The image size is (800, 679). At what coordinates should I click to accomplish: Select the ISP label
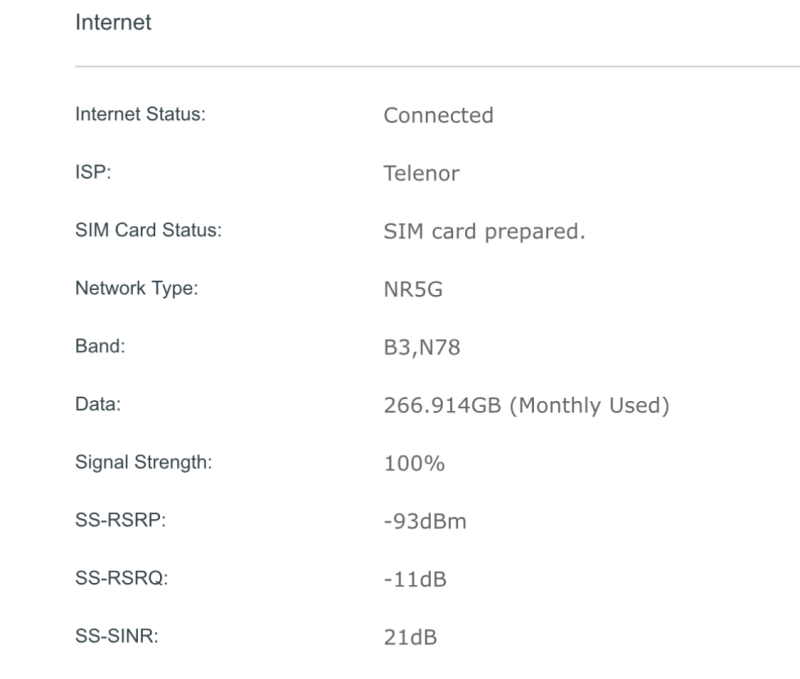[x=93, y=172]
